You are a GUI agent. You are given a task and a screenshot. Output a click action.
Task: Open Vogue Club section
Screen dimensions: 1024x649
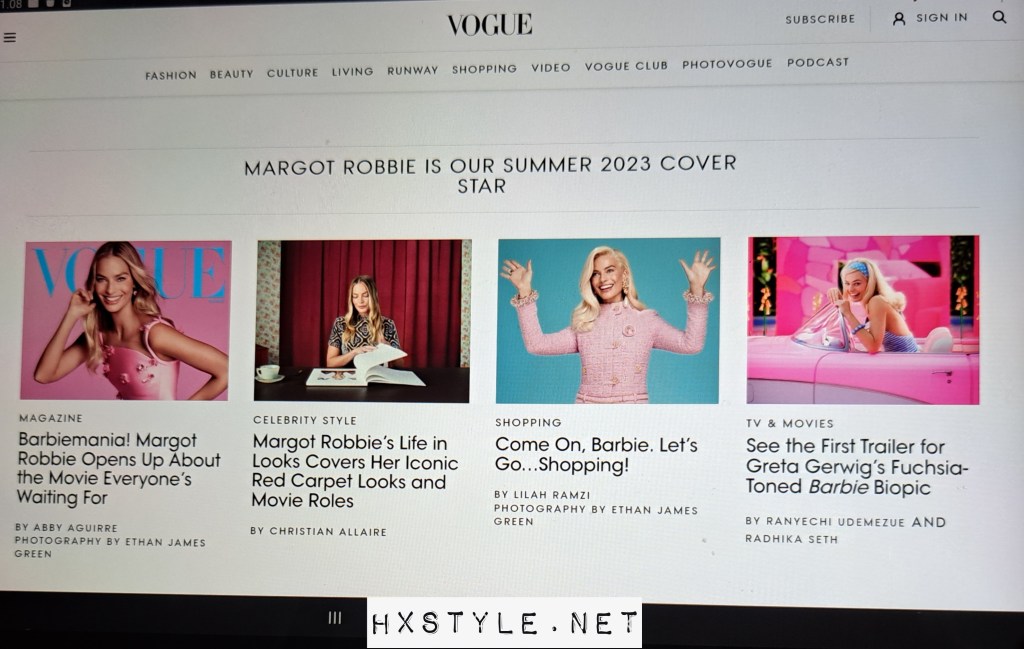pyautogui.click(x=626, y=66)
